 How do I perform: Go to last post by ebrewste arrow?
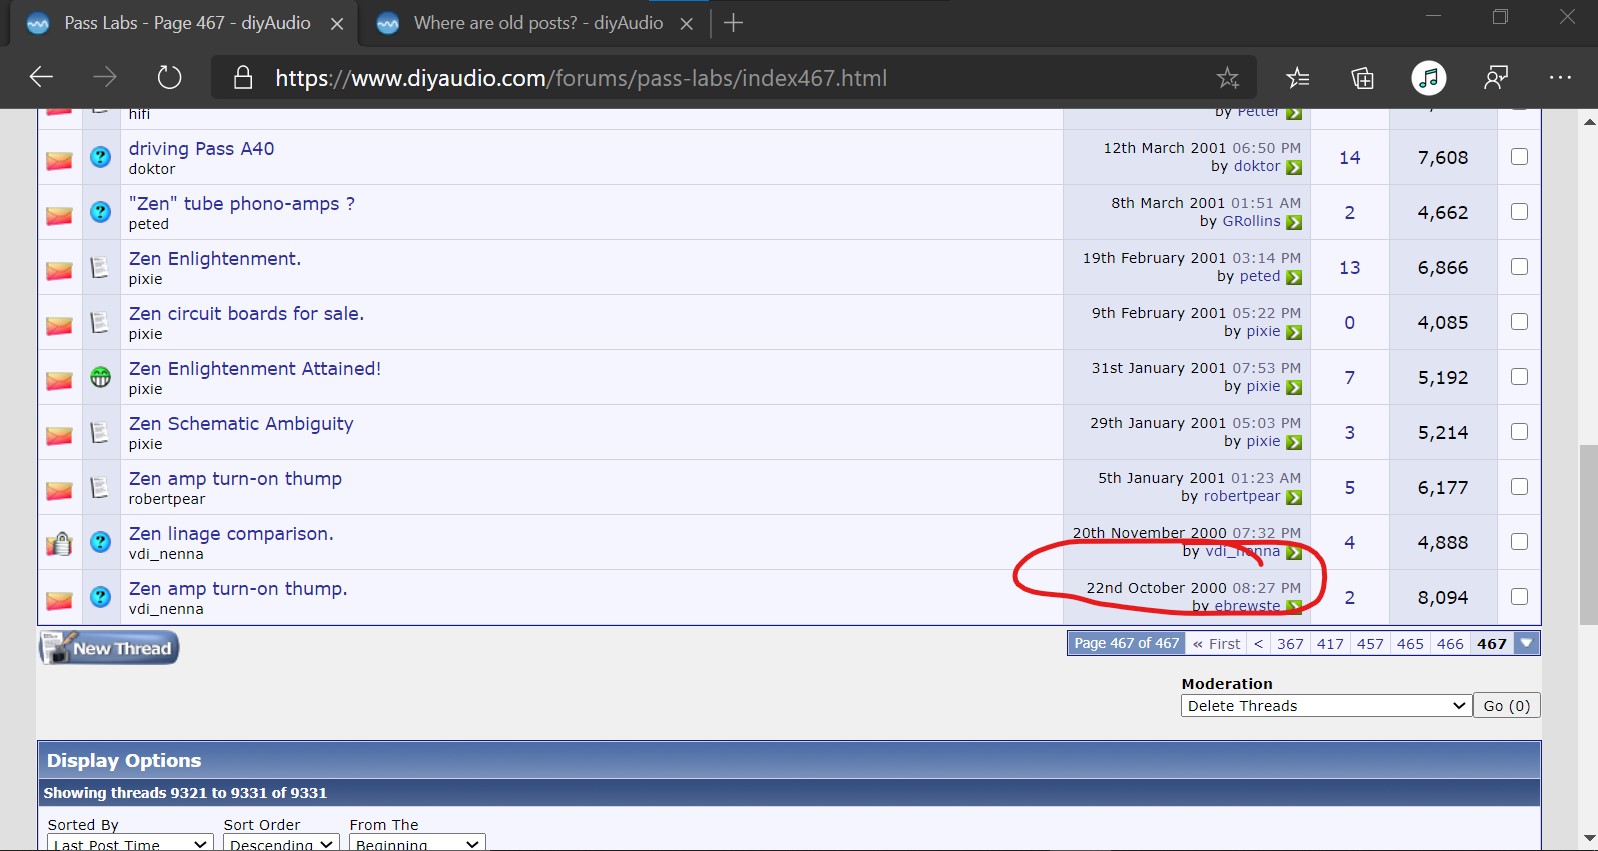pyautogui.click(x=1294, y=607)
